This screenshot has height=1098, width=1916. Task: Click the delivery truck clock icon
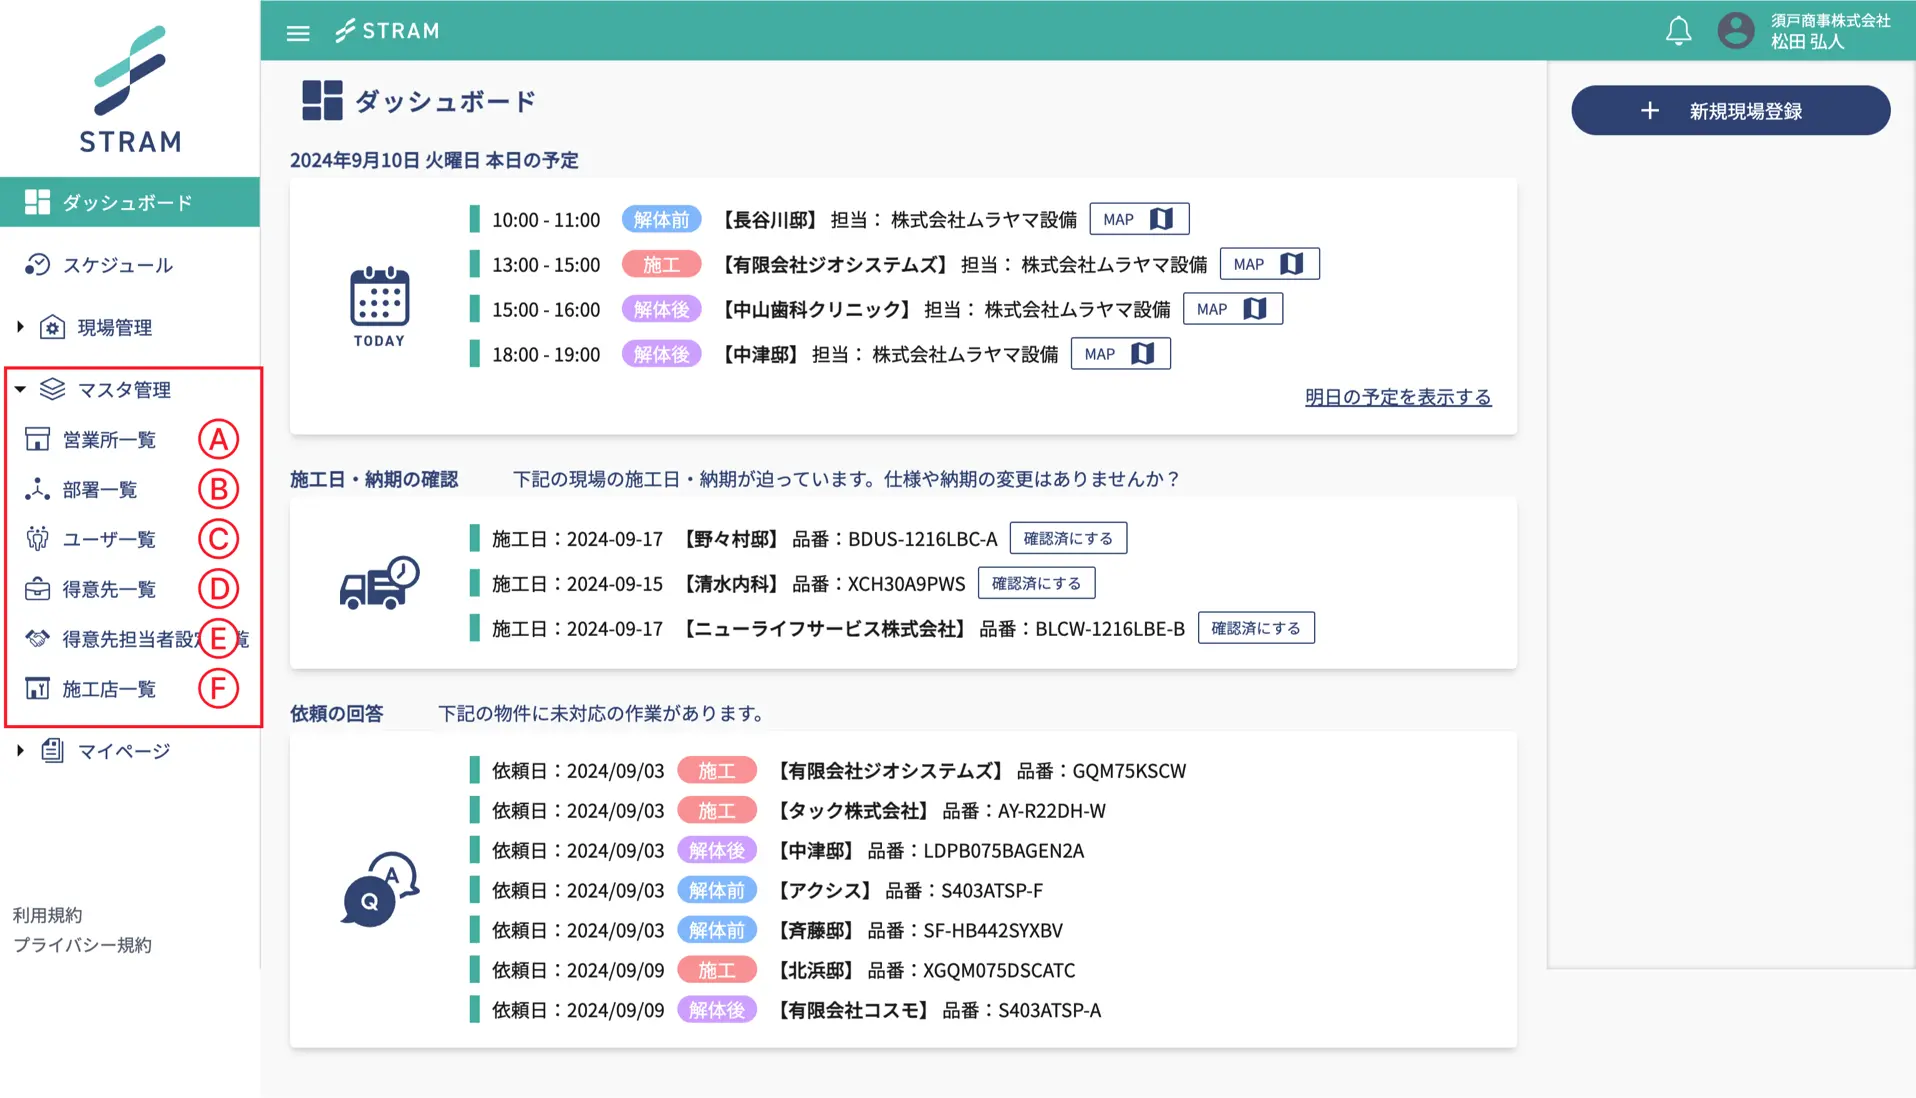pyautogui.click(x=379, y=583)
